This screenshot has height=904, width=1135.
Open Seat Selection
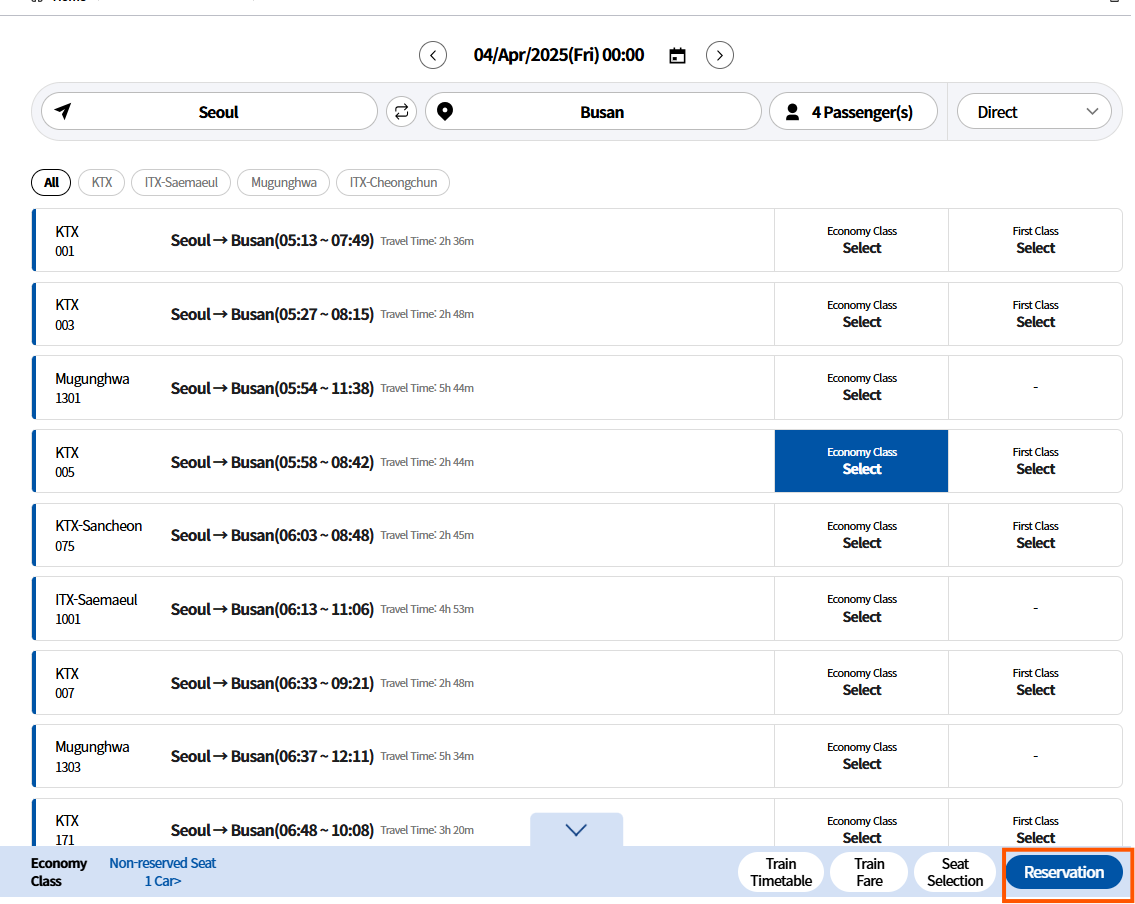click(x=955, y=872)
